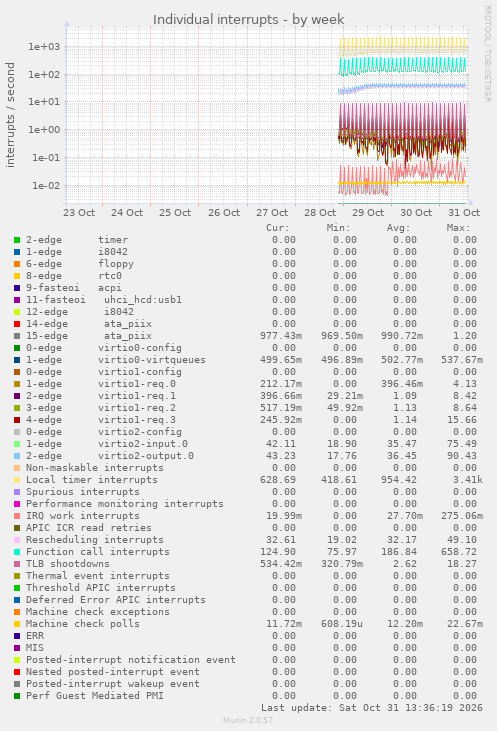Image resolution: width=497 pixels, height=731 pixels.
Task: Click the 1e+03 y-axis tick label
Action: (44, 47)
